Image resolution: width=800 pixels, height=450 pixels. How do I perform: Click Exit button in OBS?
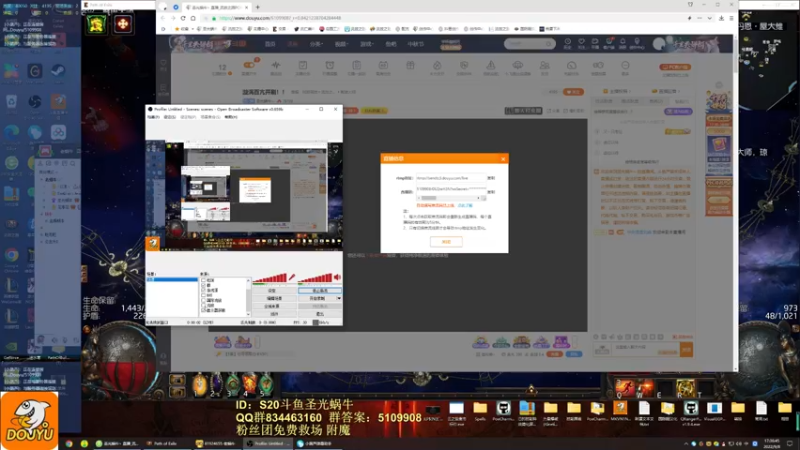[320, 314]
